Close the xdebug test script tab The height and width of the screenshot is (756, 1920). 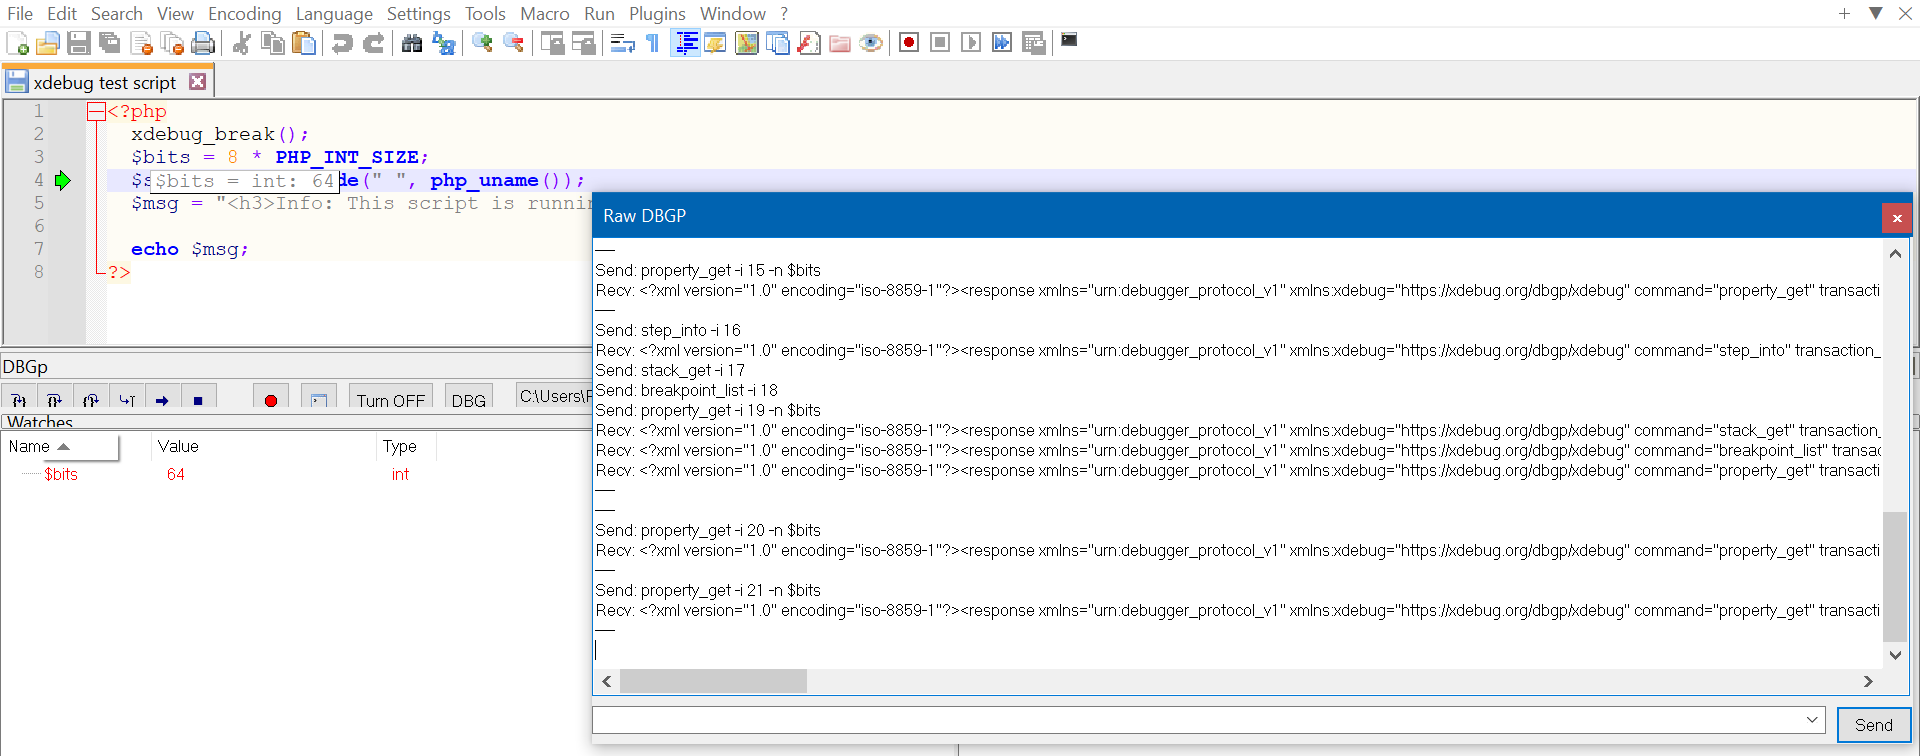tap(198, 82)
